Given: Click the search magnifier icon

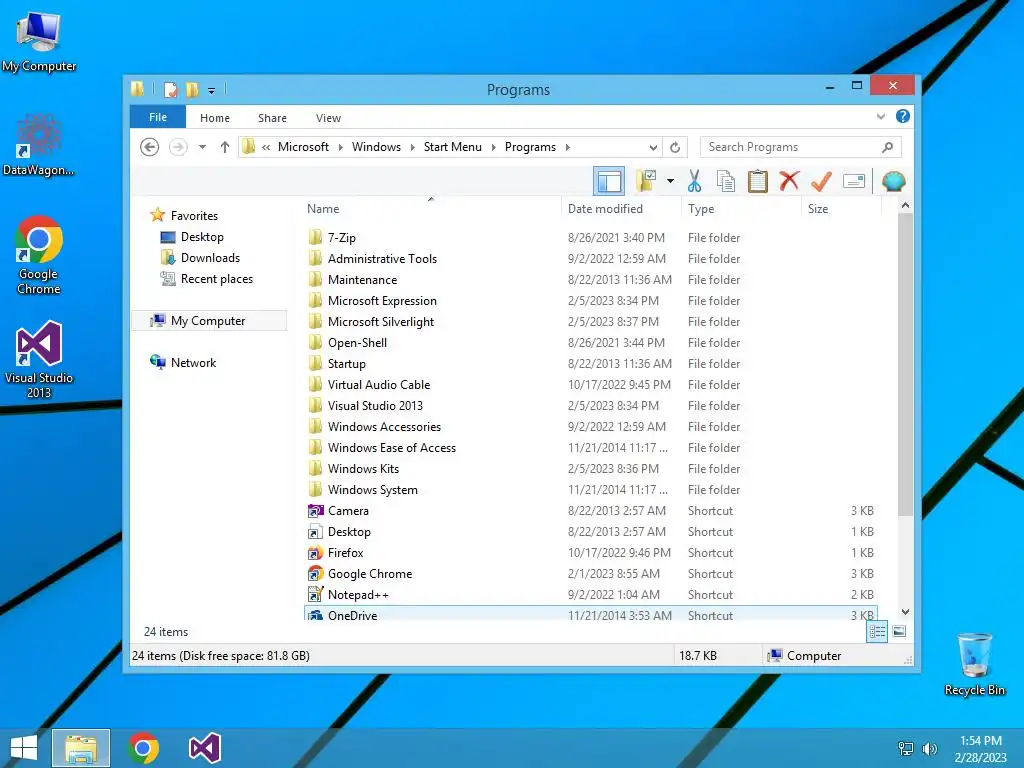Looking at the screenshot, I should [888, 147].
